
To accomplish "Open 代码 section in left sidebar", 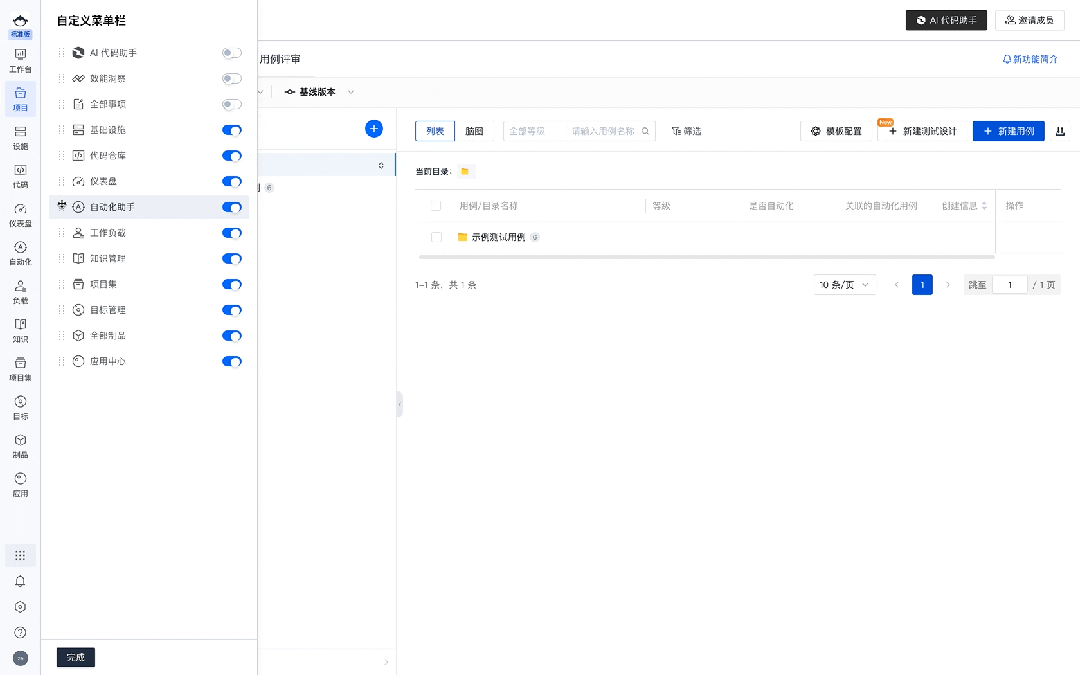I will point(20,176).
